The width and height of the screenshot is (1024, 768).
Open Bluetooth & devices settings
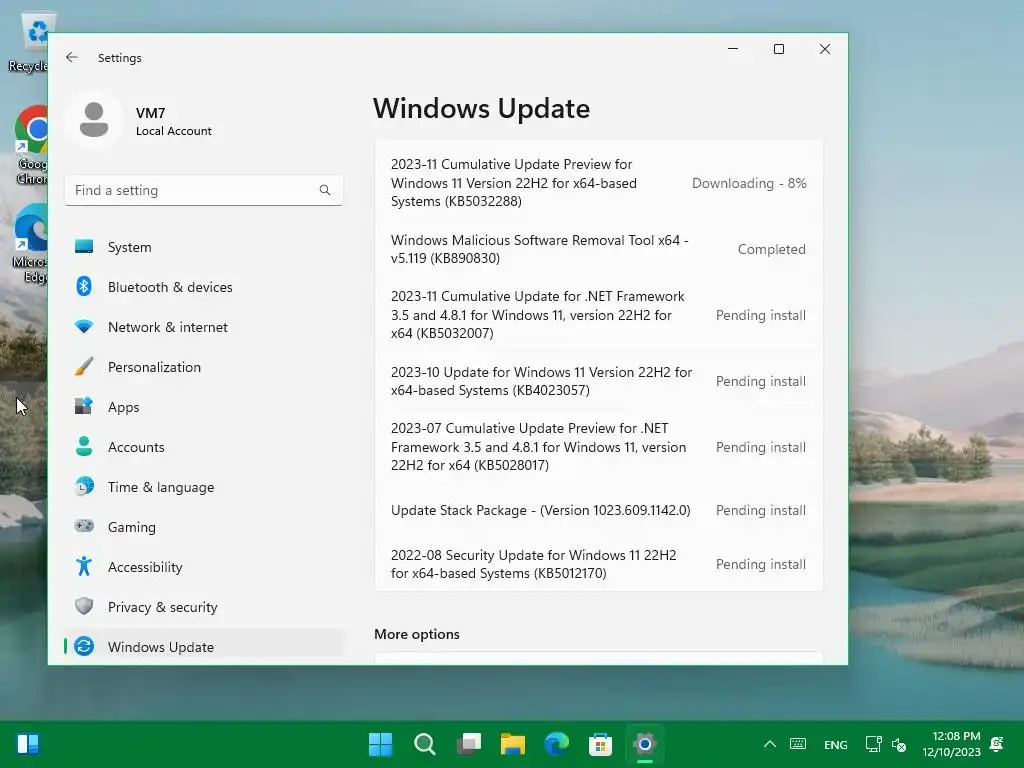pos(204,287)
